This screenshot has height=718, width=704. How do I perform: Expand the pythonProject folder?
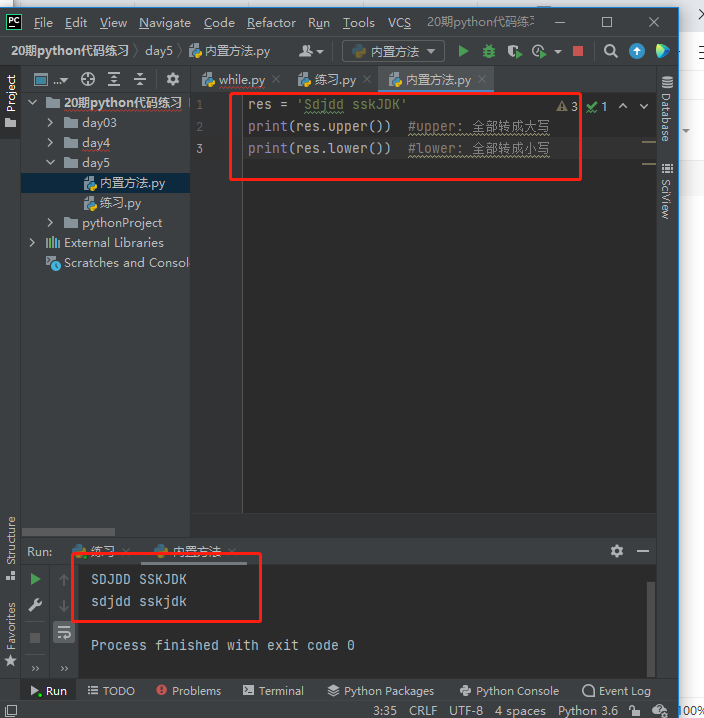[x=50, y=223]
